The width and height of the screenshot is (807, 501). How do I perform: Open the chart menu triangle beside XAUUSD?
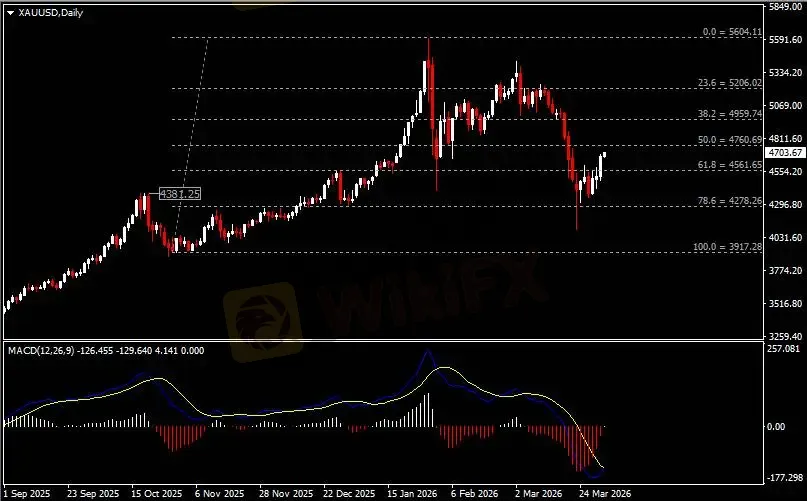(x=10, y=13)
